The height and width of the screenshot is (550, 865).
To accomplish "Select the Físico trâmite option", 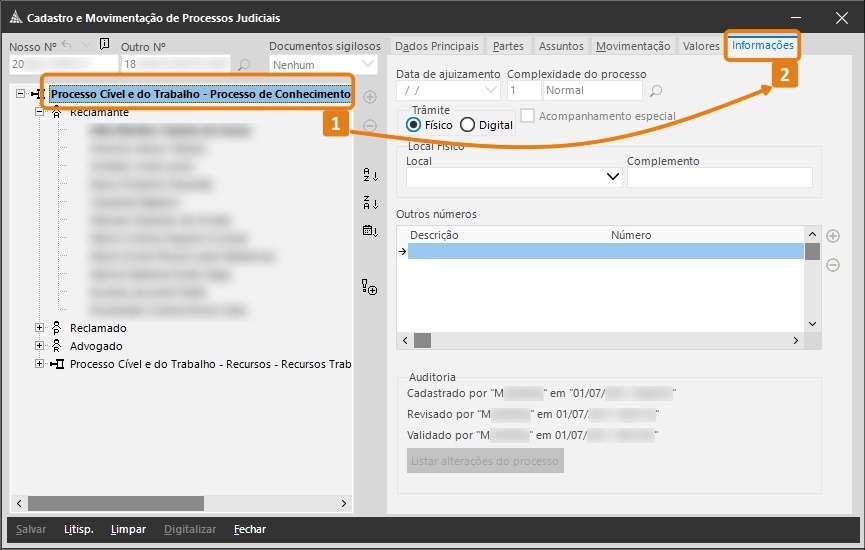I will click(414, 125).
